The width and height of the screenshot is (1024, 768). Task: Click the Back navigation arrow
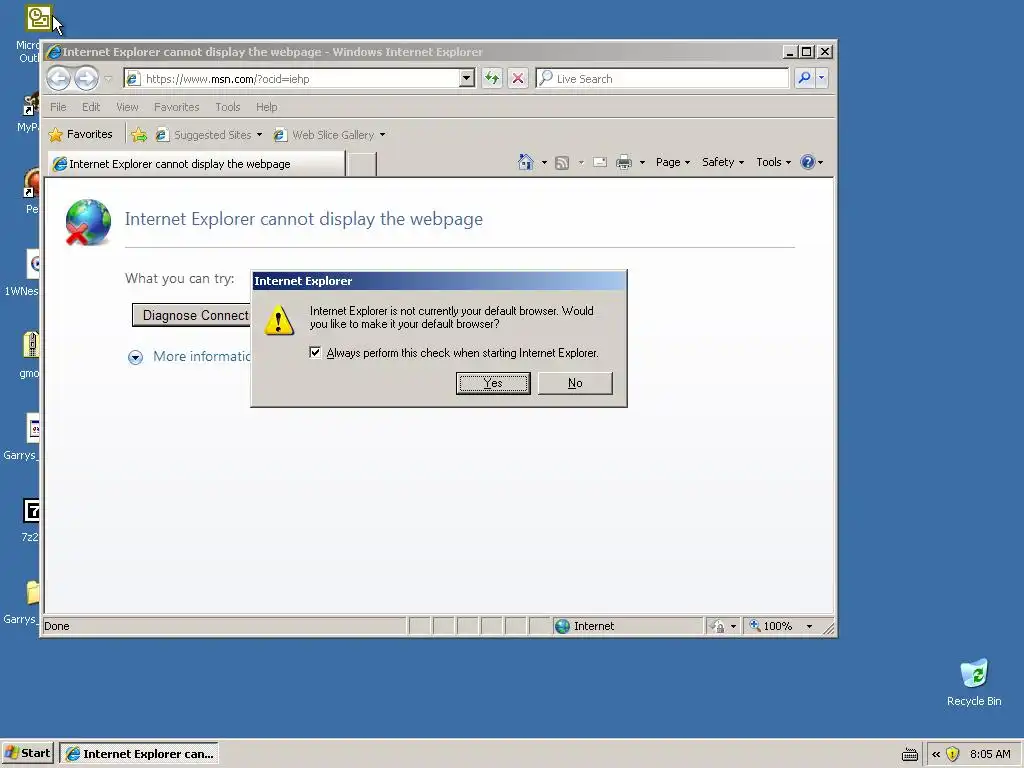(x=58, y=79)
